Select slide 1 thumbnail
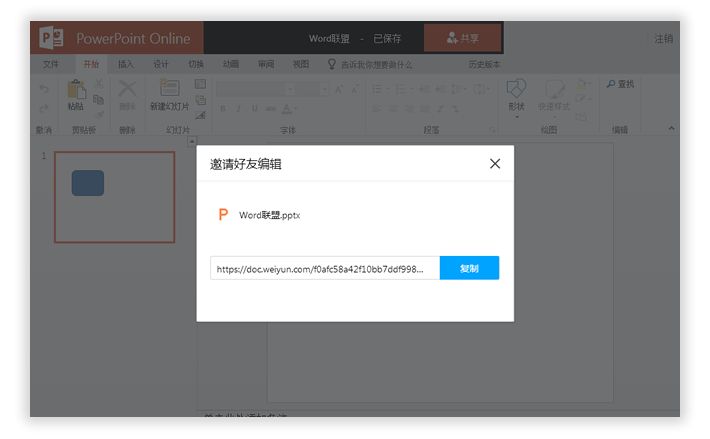The width and height of the screenshot is (710, 439). 115,197
